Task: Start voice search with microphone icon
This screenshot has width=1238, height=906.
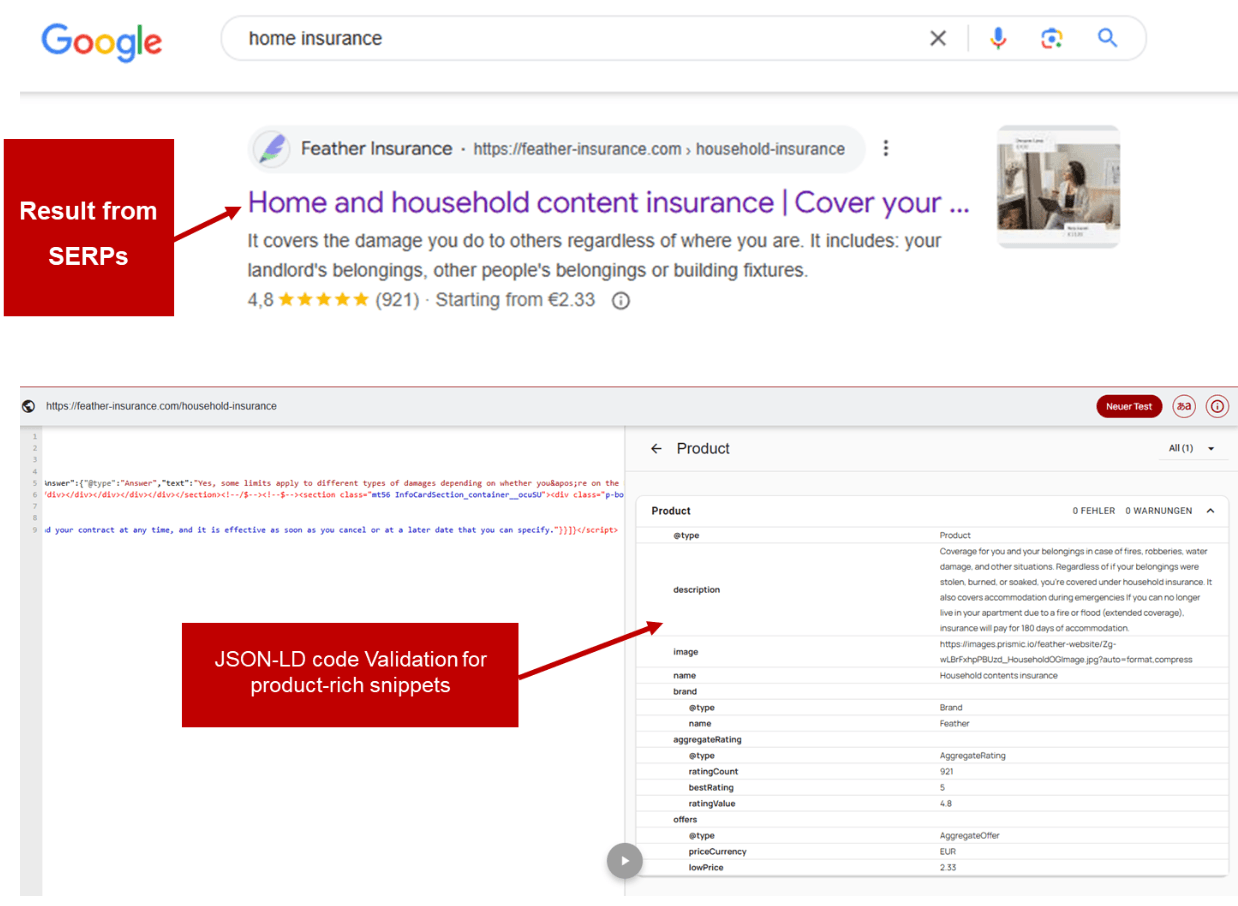Action: (x=997, y=39)
